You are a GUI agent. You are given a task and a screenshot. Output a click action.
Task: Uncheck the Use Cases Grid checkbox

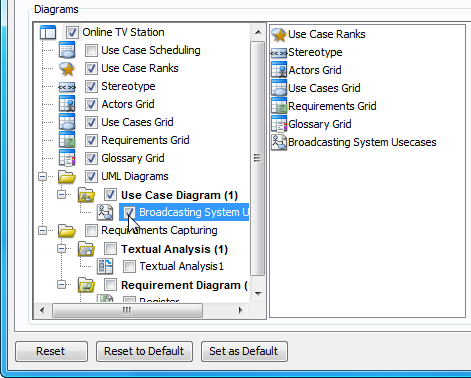91,122
